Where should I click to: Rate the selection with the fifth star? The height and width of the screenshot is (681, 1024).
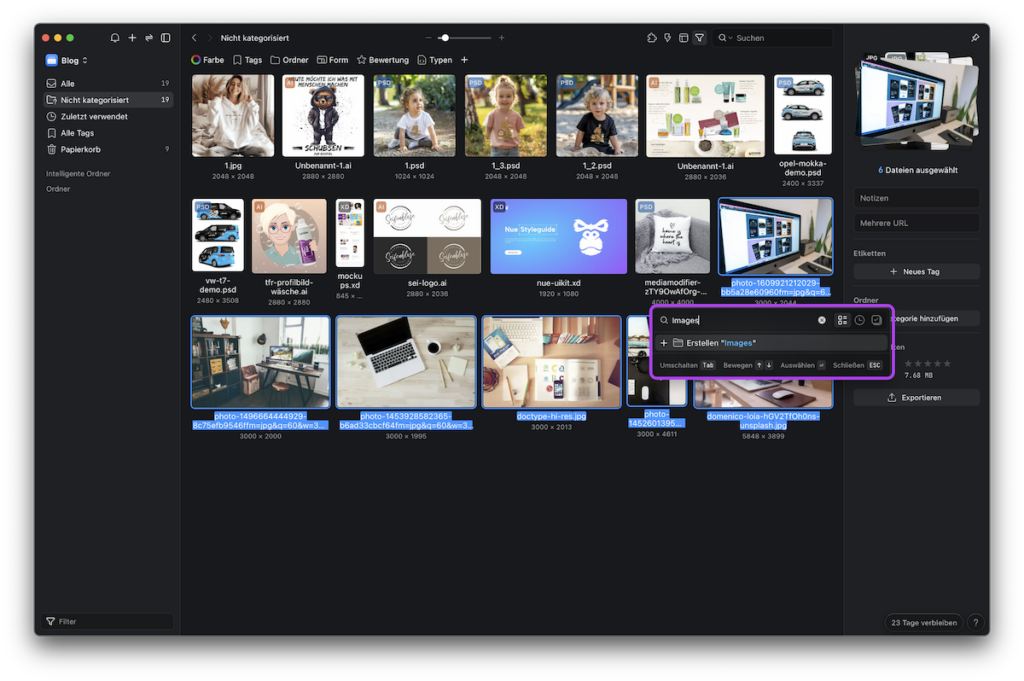coord(947,364)
